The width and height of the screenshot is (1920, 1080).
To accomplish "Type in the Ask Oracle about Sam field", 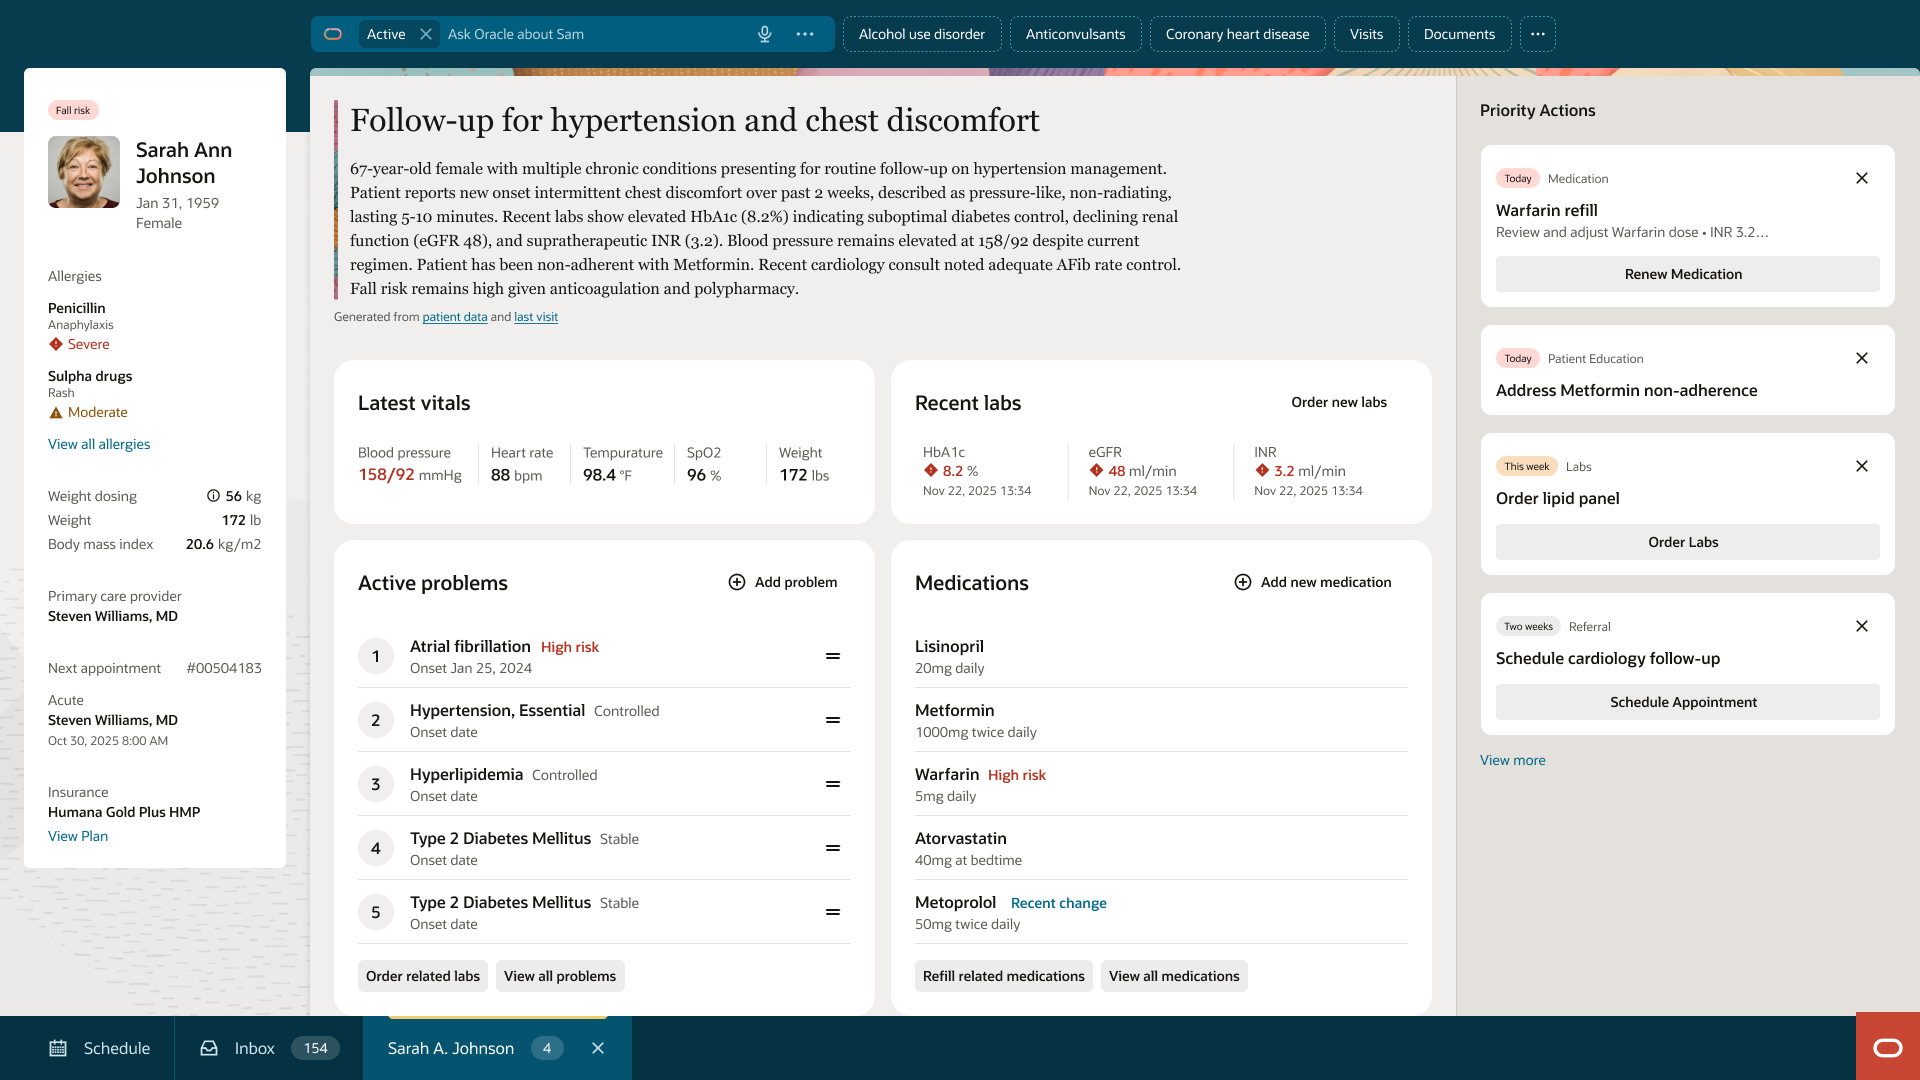I will pos(590,34).
